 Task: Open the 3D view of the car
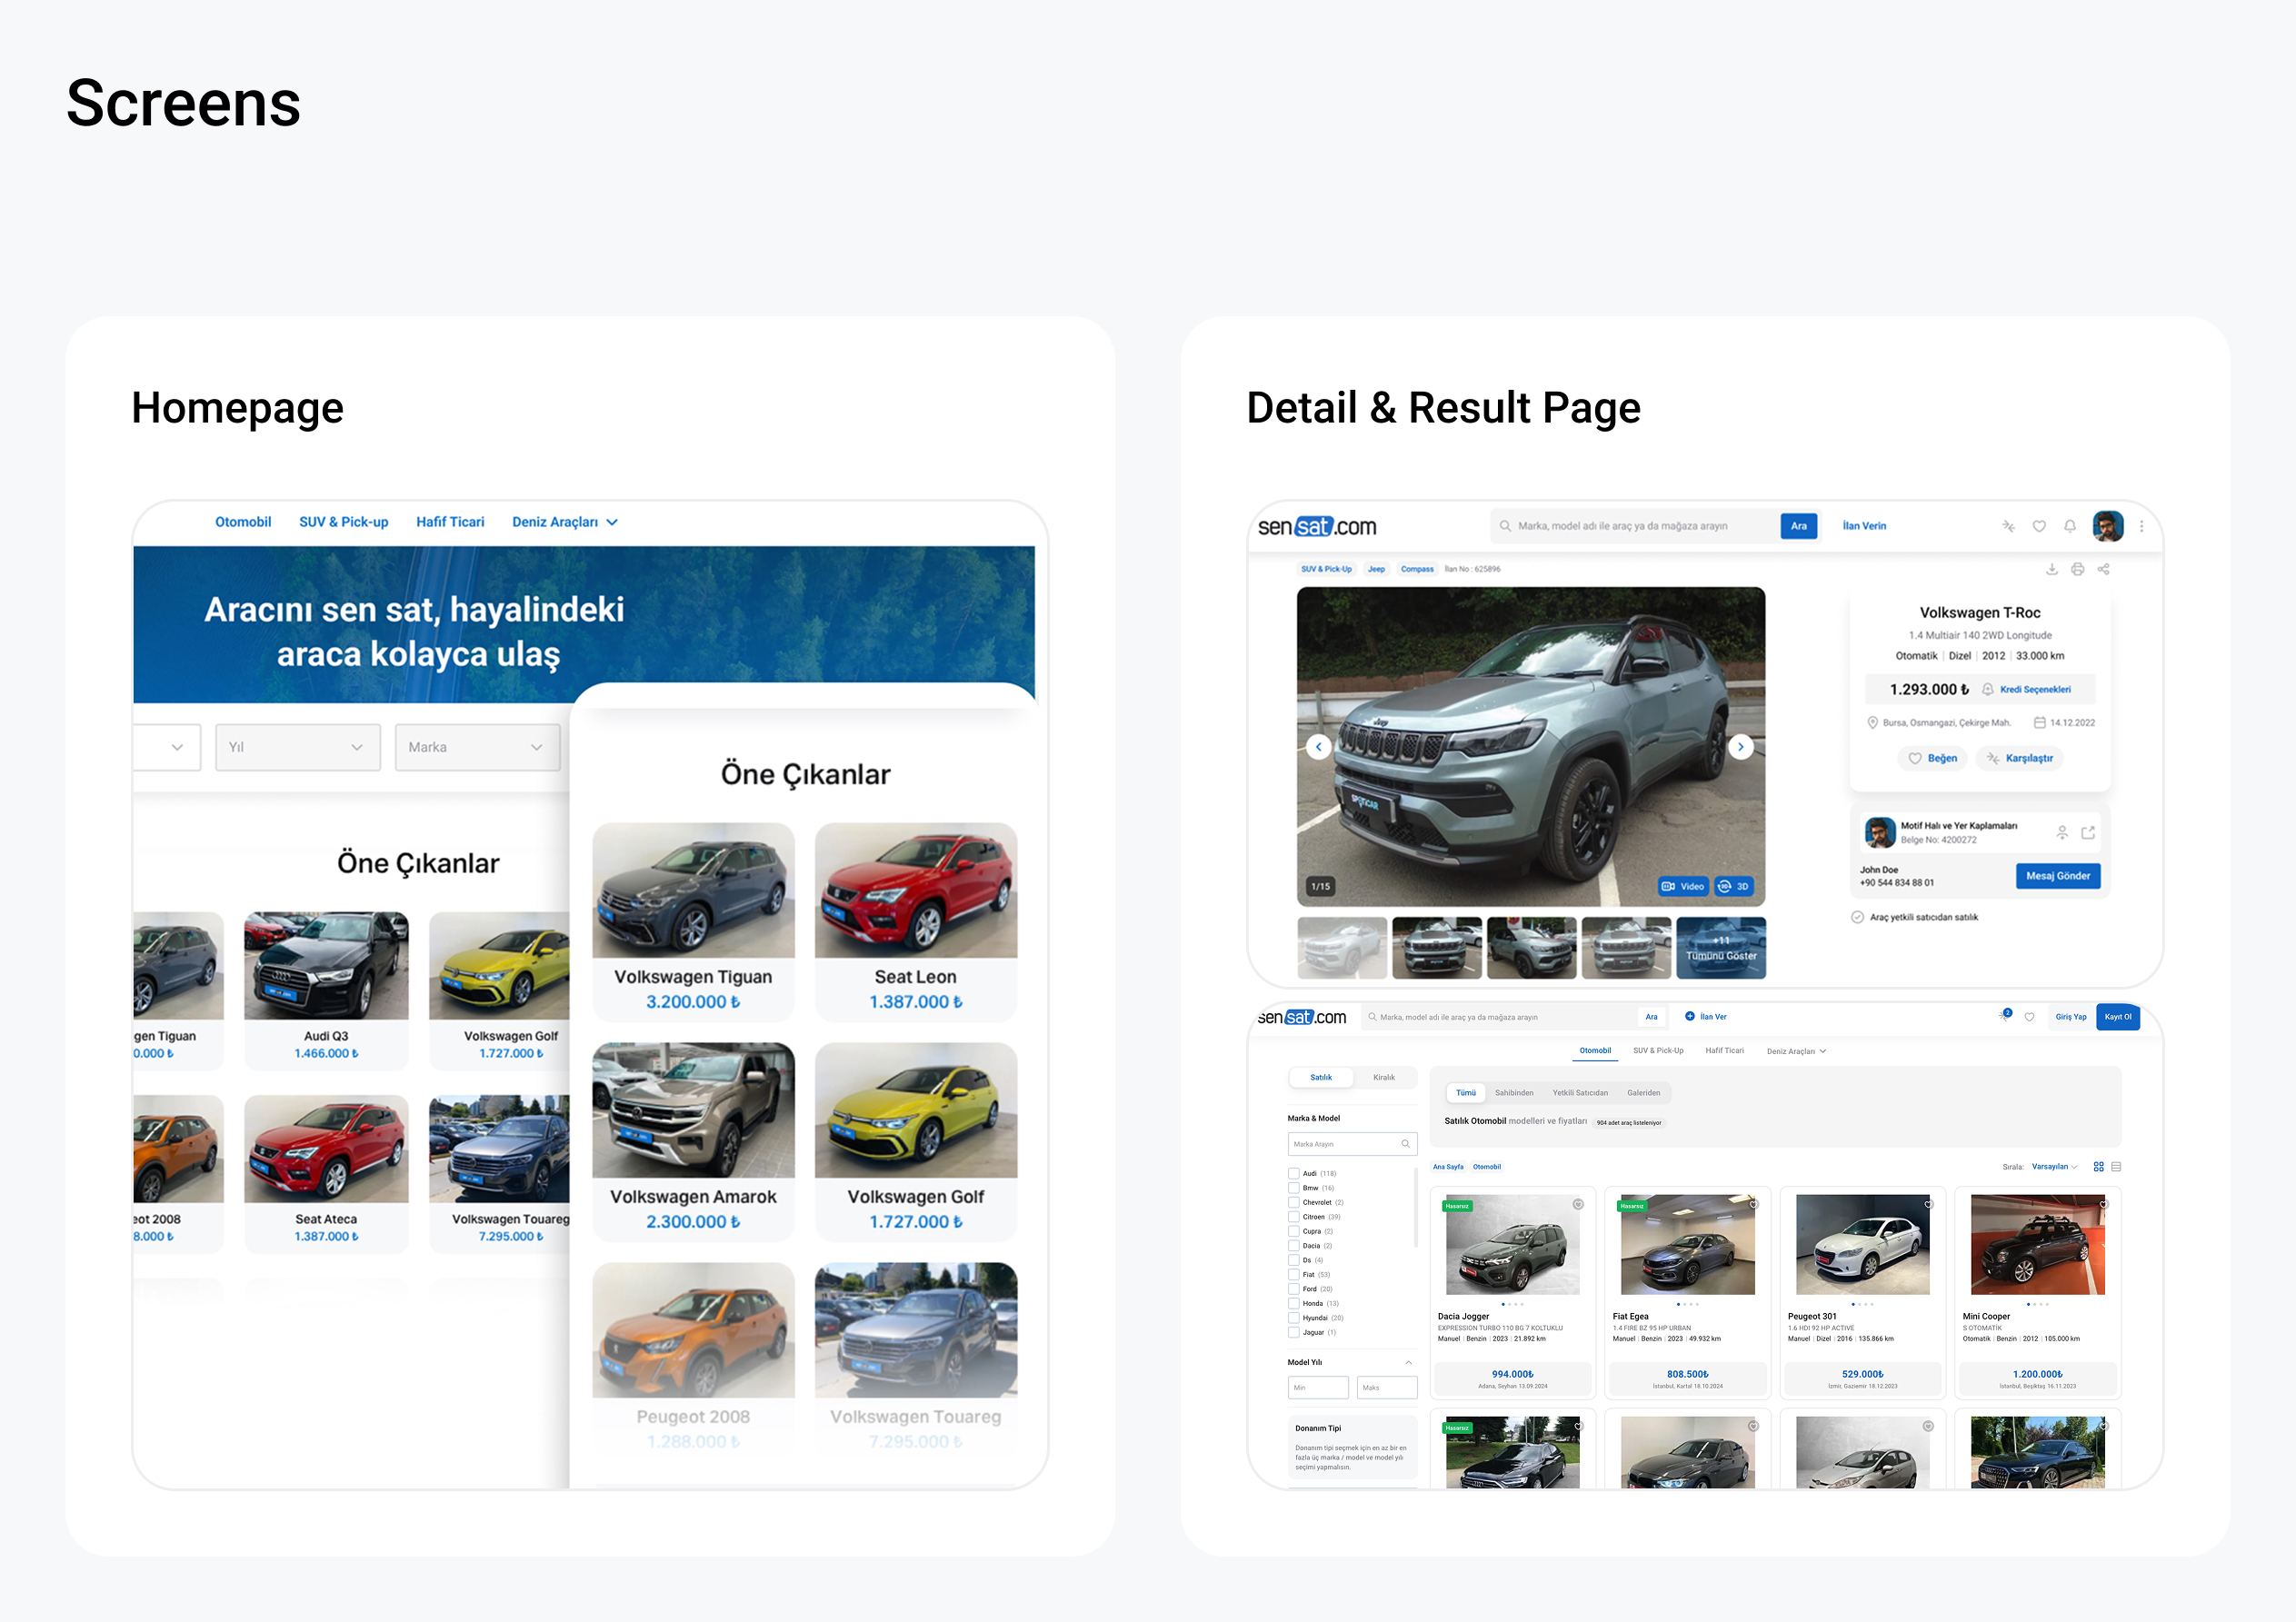pos(1734,886)
